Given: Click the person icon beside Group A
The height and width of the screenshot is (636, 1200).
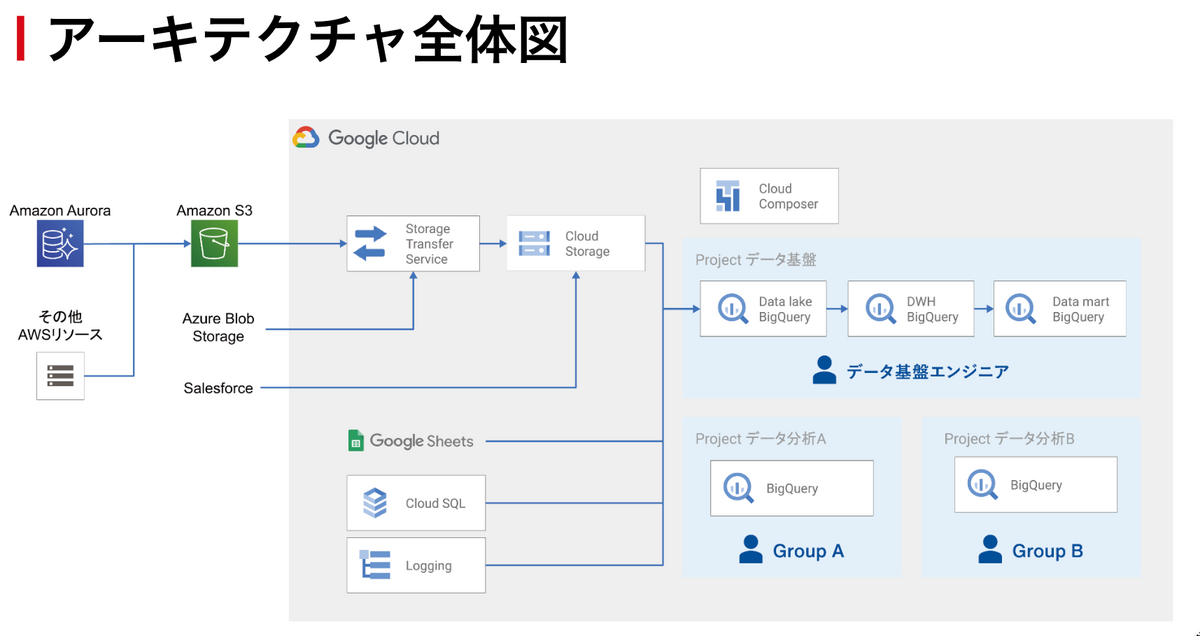Looking at the screenshot, I should pos(750,549).
